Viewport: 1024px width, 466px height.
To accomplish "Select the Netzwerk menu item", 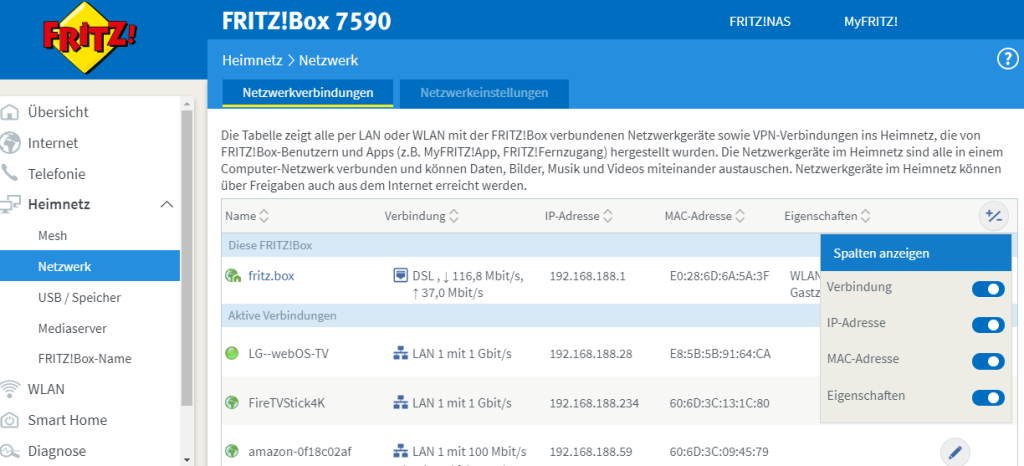I will pyautogui.click(x=90, y=266).
